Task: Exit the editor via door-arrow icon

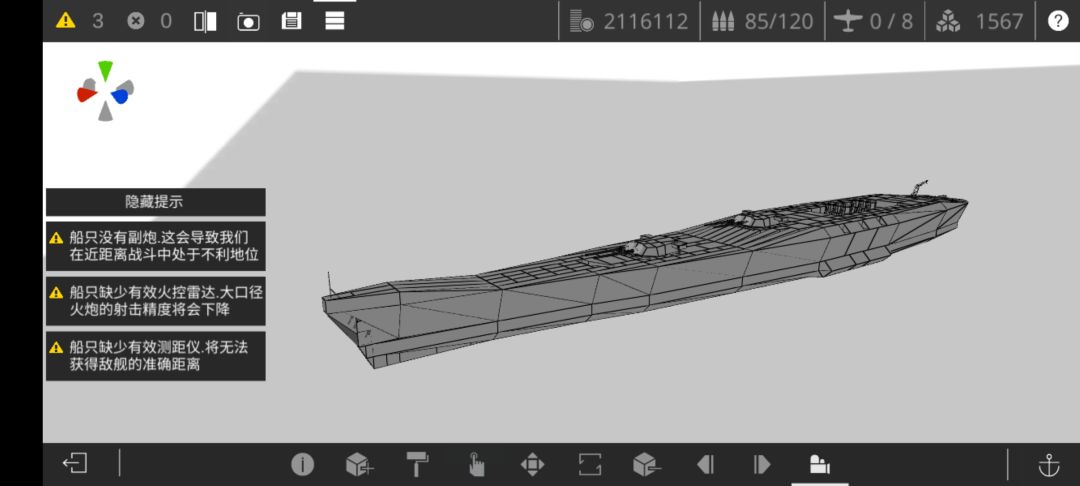Action: click(74, 463)
